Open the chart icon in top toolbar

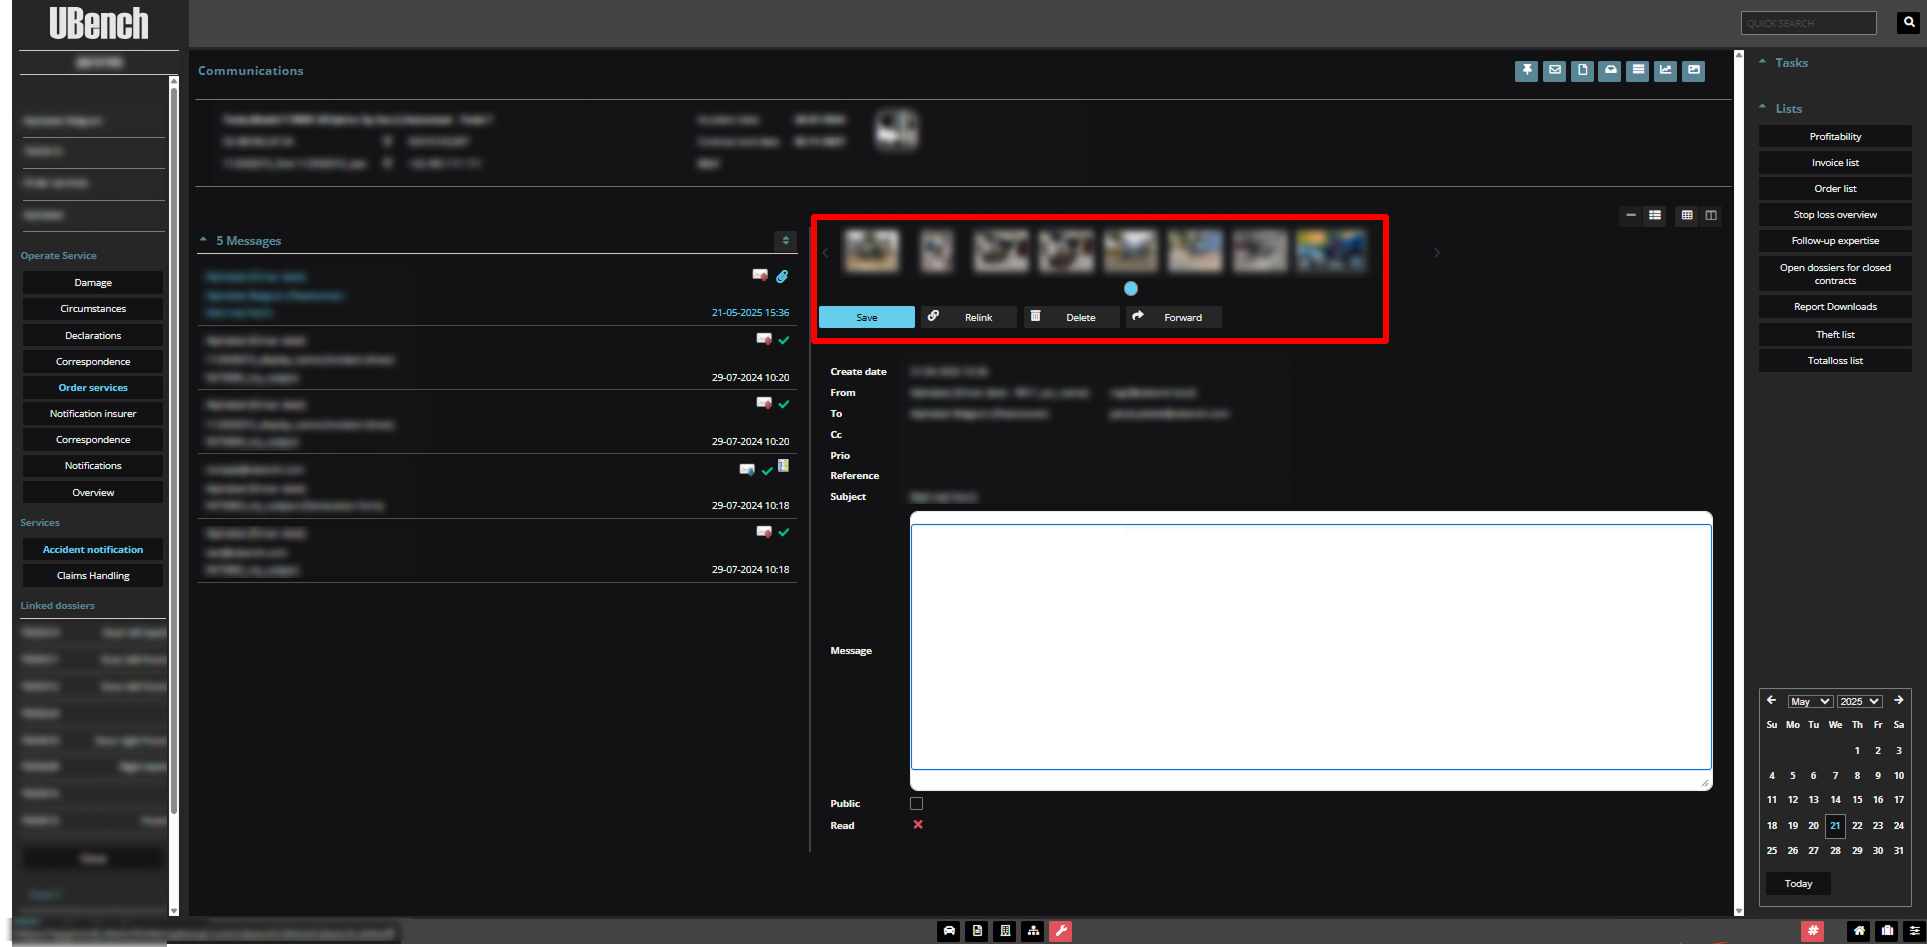(1665, 71)
